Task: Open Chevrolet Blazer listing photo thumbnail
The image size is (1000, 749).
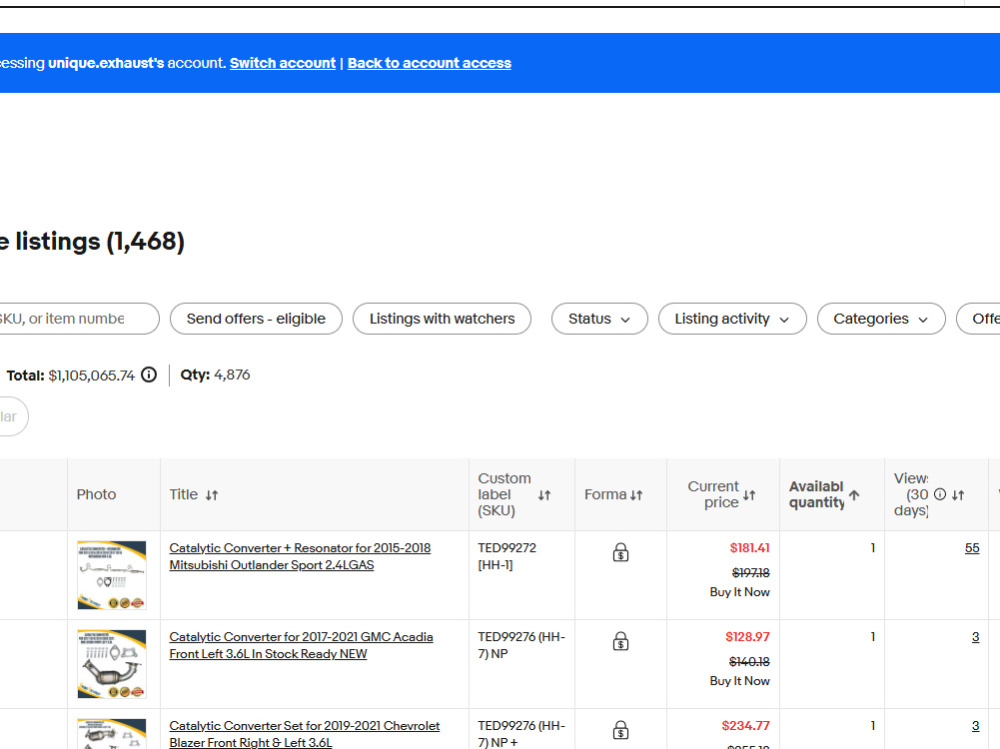Action: (112, 734)
